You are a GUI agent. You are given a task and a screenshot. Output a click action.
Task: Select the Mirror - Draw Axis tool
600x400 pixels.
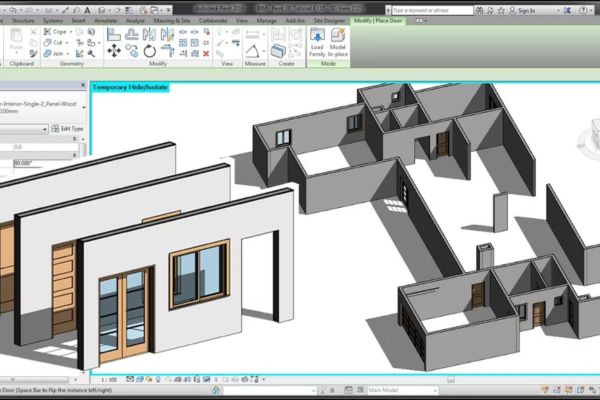click(x=167, y=35)
